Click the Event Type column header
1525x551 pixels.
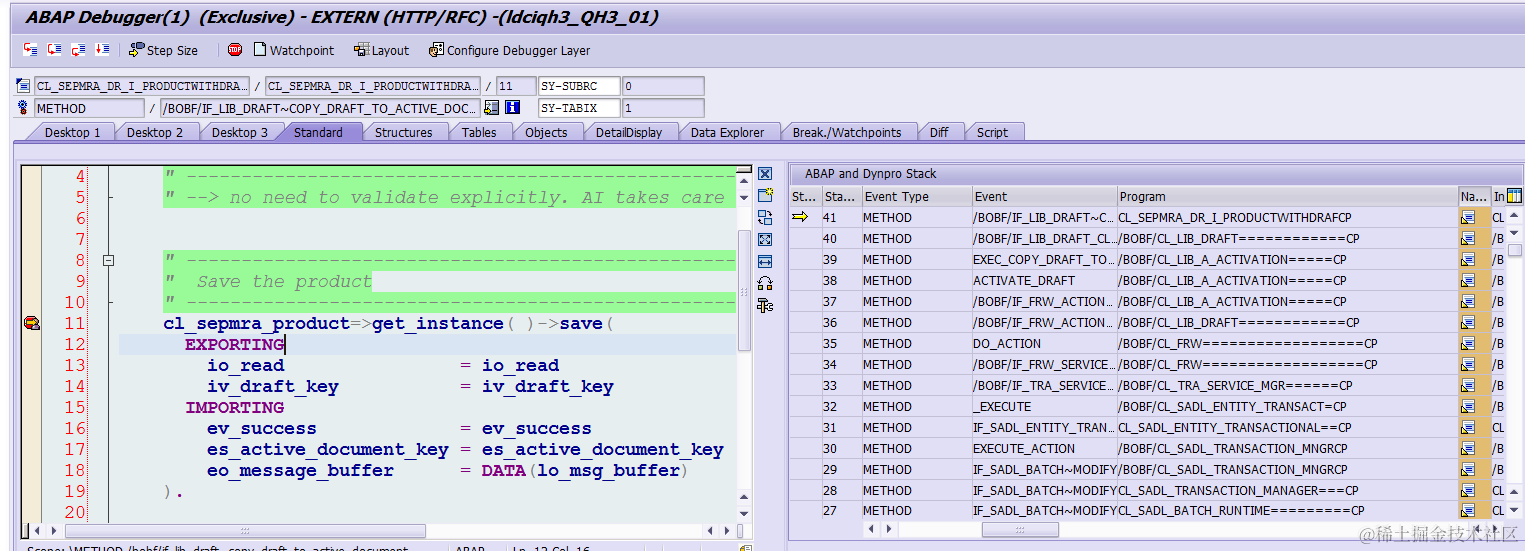(915, 196)
